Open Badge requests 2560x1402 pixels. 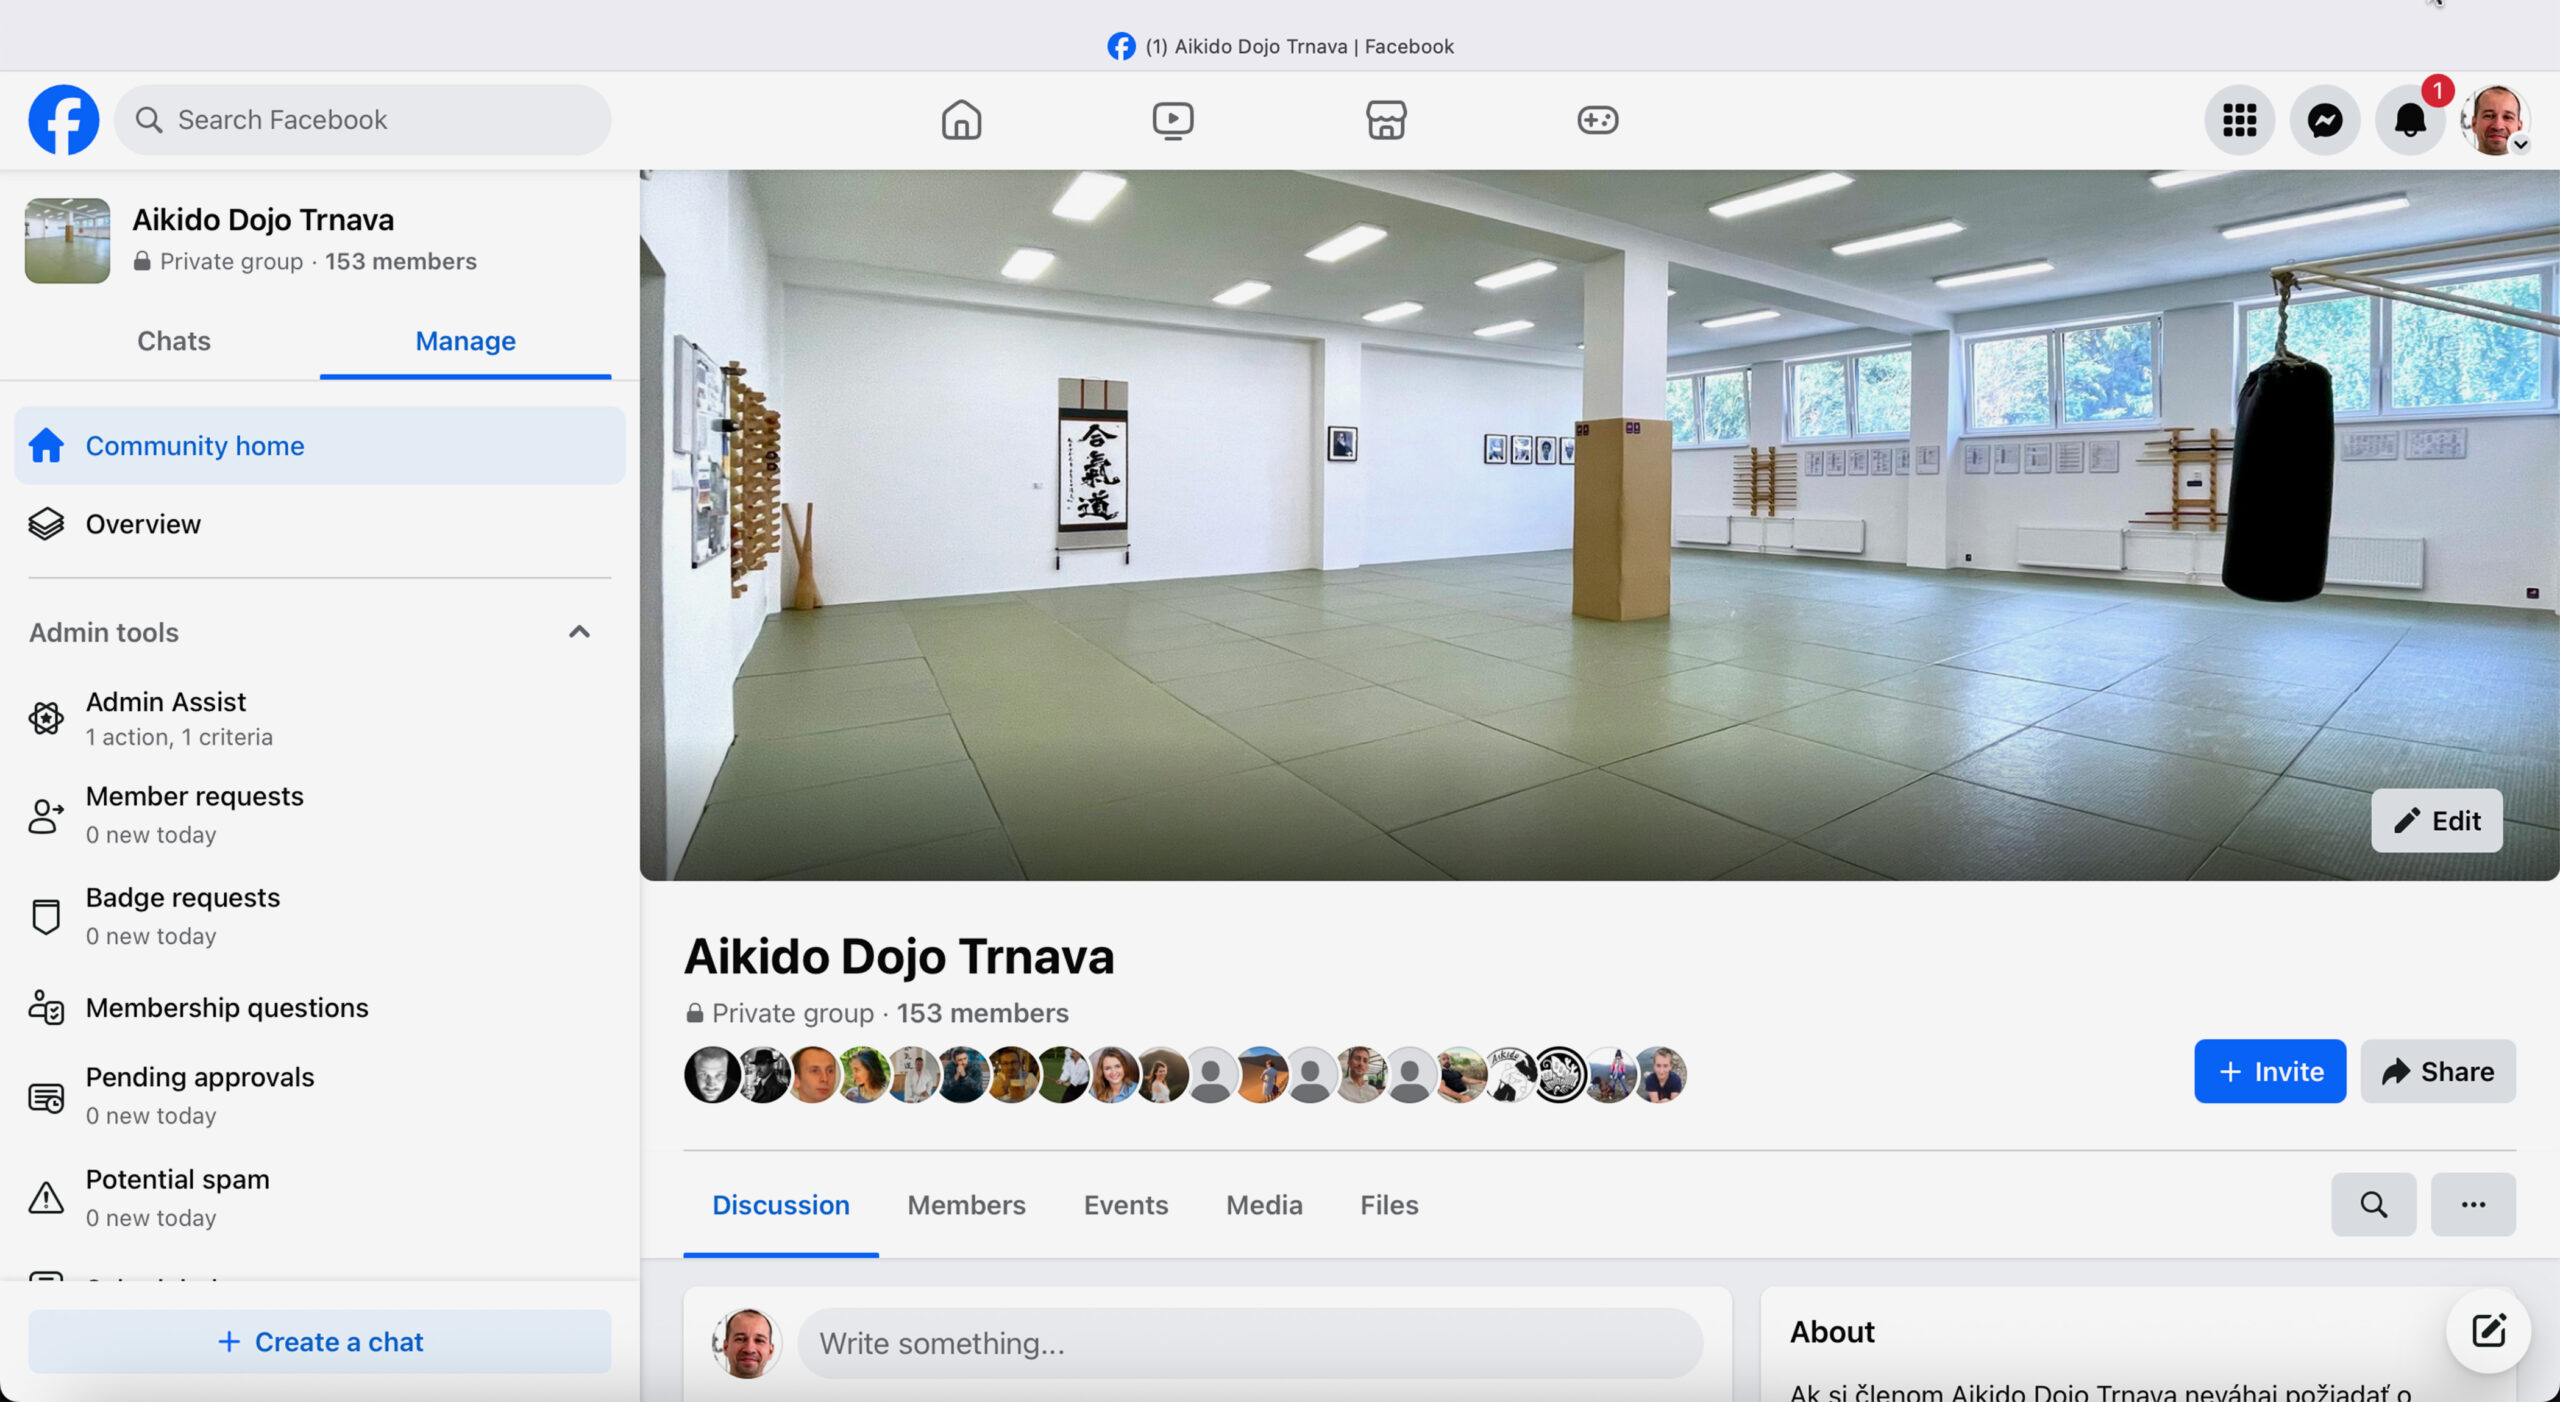(x=320, y=916)
